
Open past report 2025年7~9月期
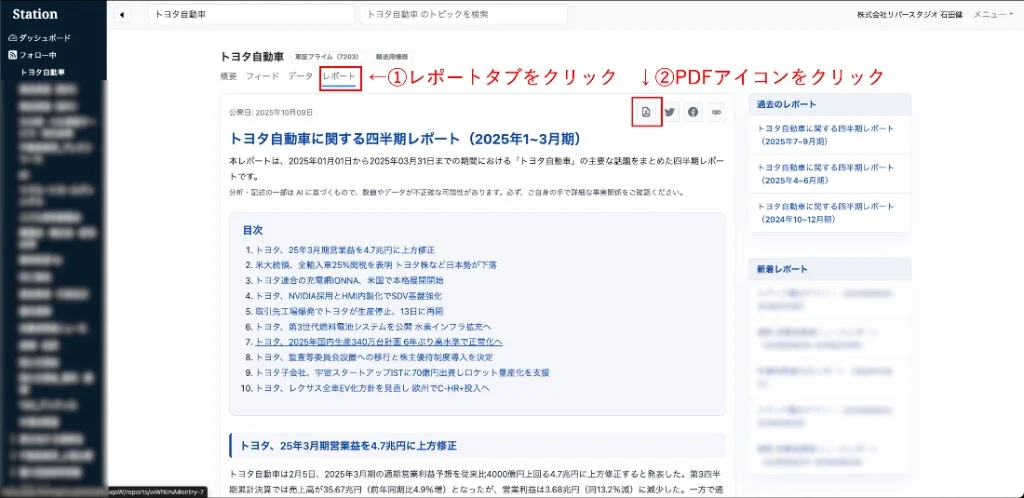(825, 134)
